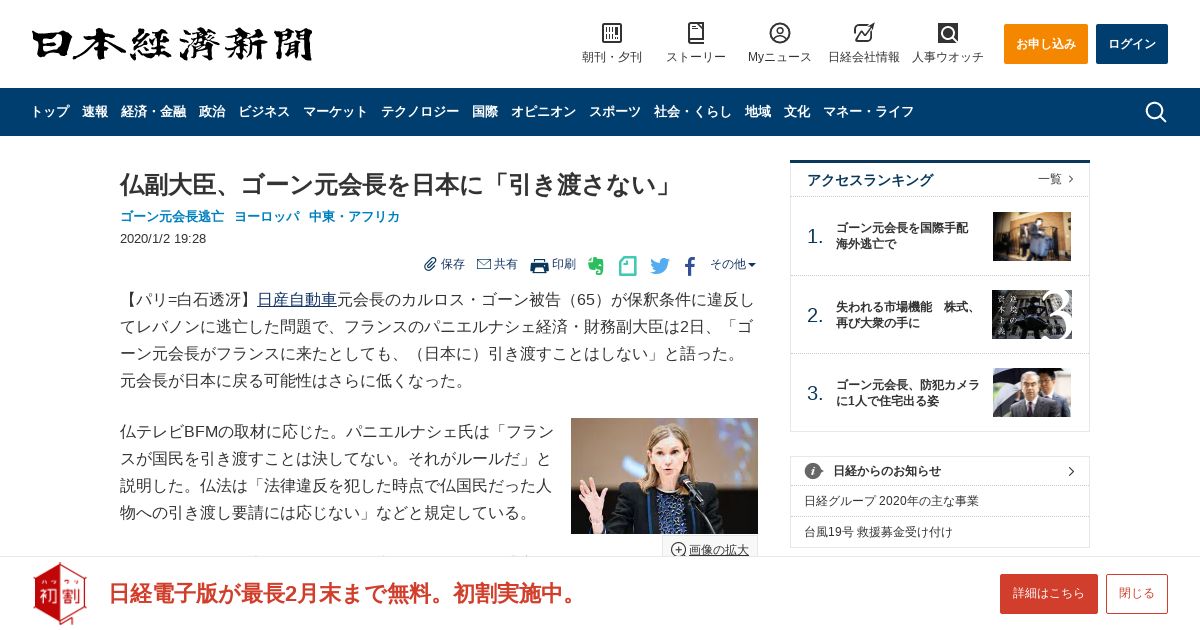Open 日経グループ 2020年の主な事業 notice
The image size is (1200, 630).
pyautogui.click(x=891, y=501)
